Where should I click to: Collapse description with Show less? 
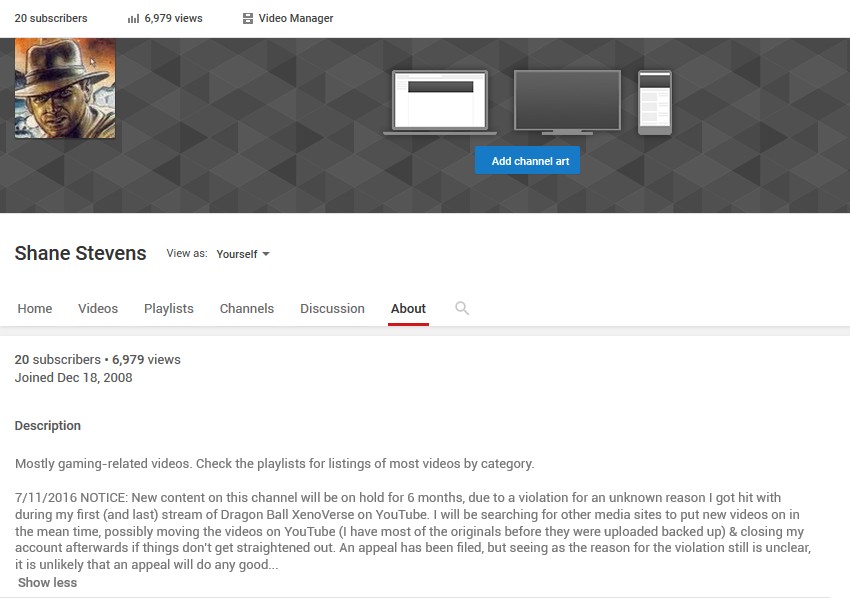click(x=47, y=583)
